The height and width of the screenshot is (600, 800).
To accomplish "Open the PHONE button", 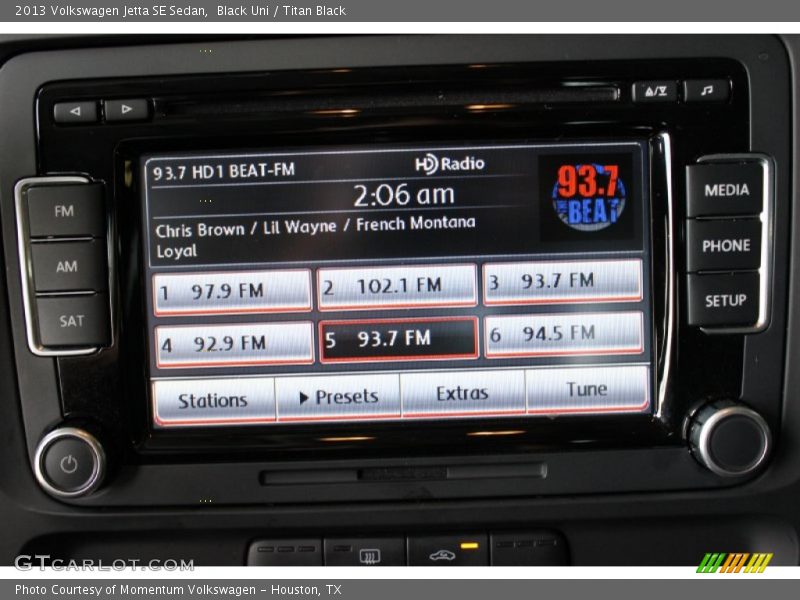I will click(726, 245).
